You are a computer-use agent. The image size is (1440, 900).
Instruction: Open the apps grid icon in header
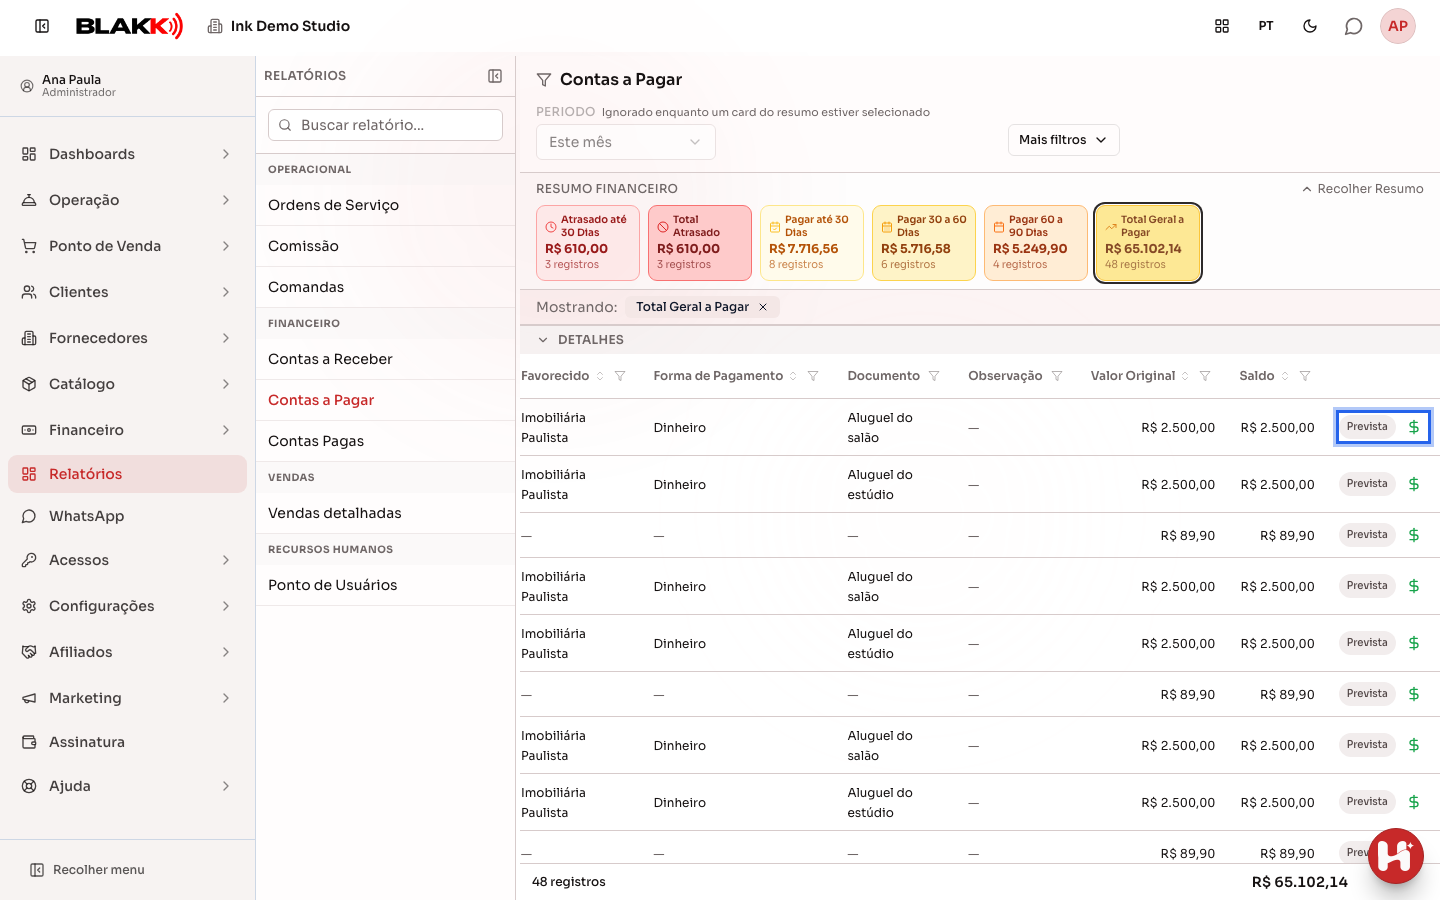(1222, 26)
